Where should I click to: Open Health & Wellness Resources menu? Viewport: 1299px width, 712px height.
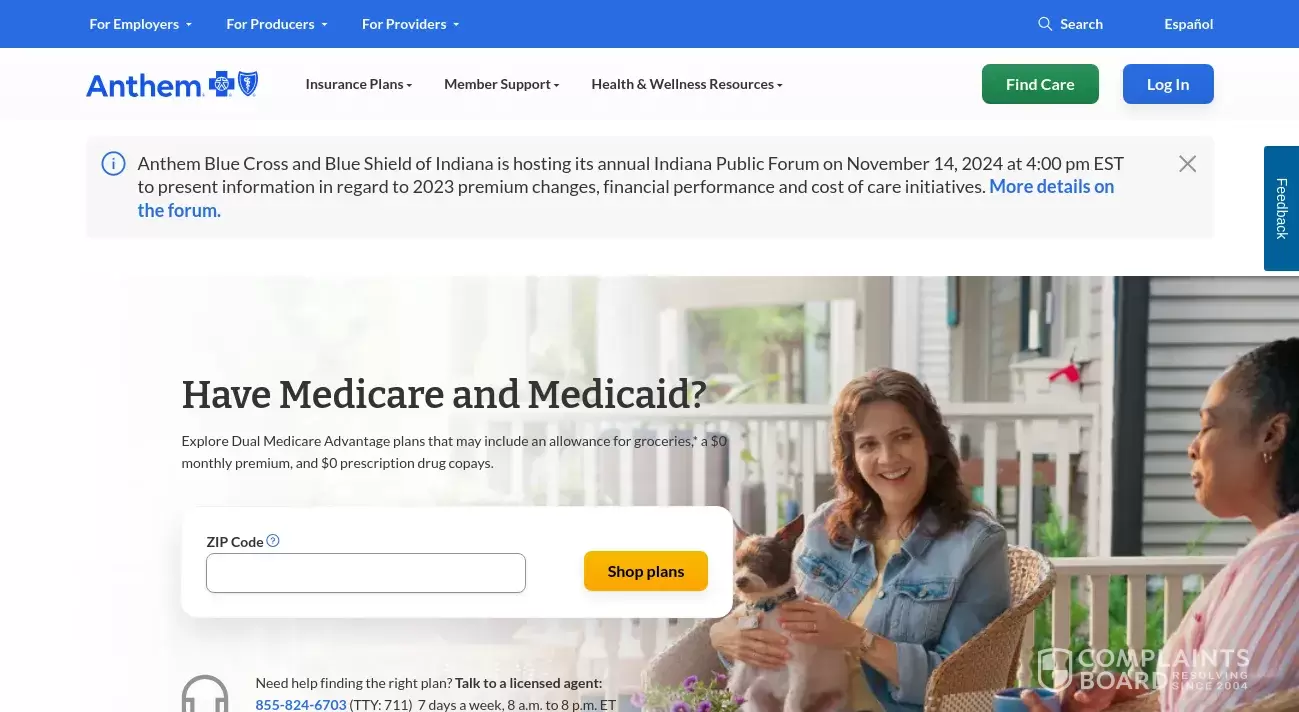687,84
